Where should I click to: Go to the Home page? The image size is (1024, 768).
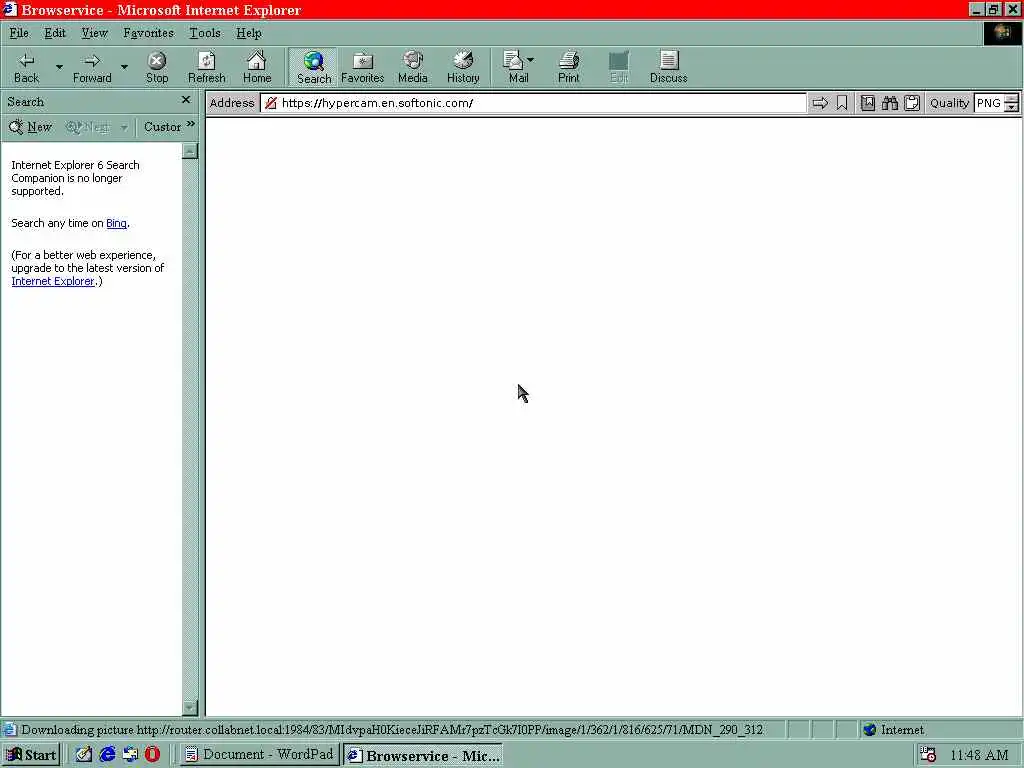click(257, 68)
